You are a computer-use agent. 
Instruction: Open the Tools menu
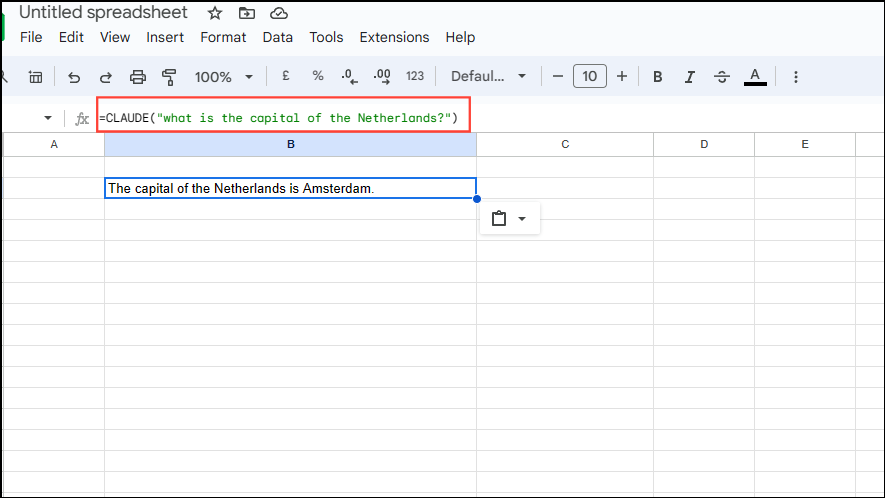click(326, 37)
